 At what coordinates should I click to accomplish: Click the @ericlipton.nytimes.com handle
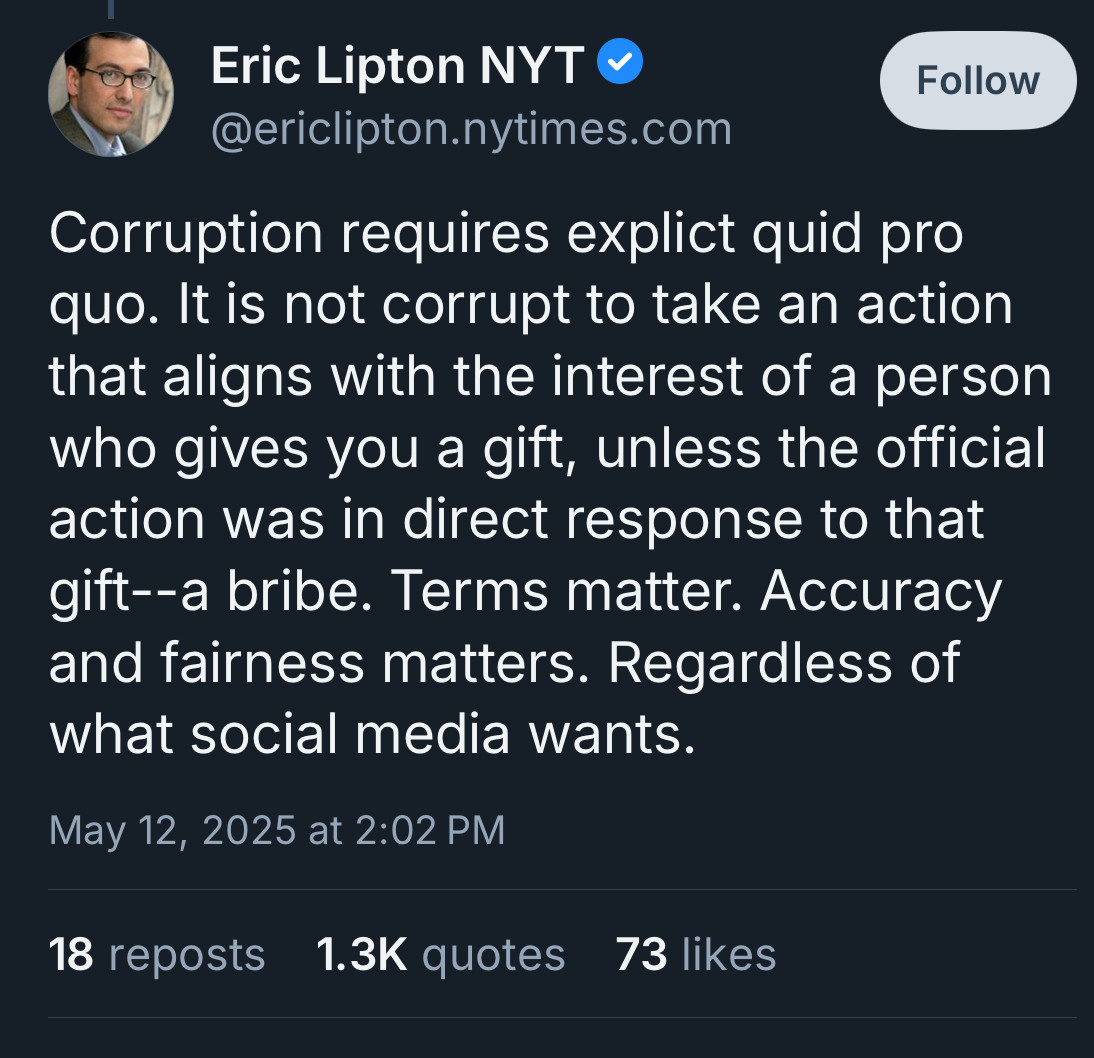click(471, 129)
